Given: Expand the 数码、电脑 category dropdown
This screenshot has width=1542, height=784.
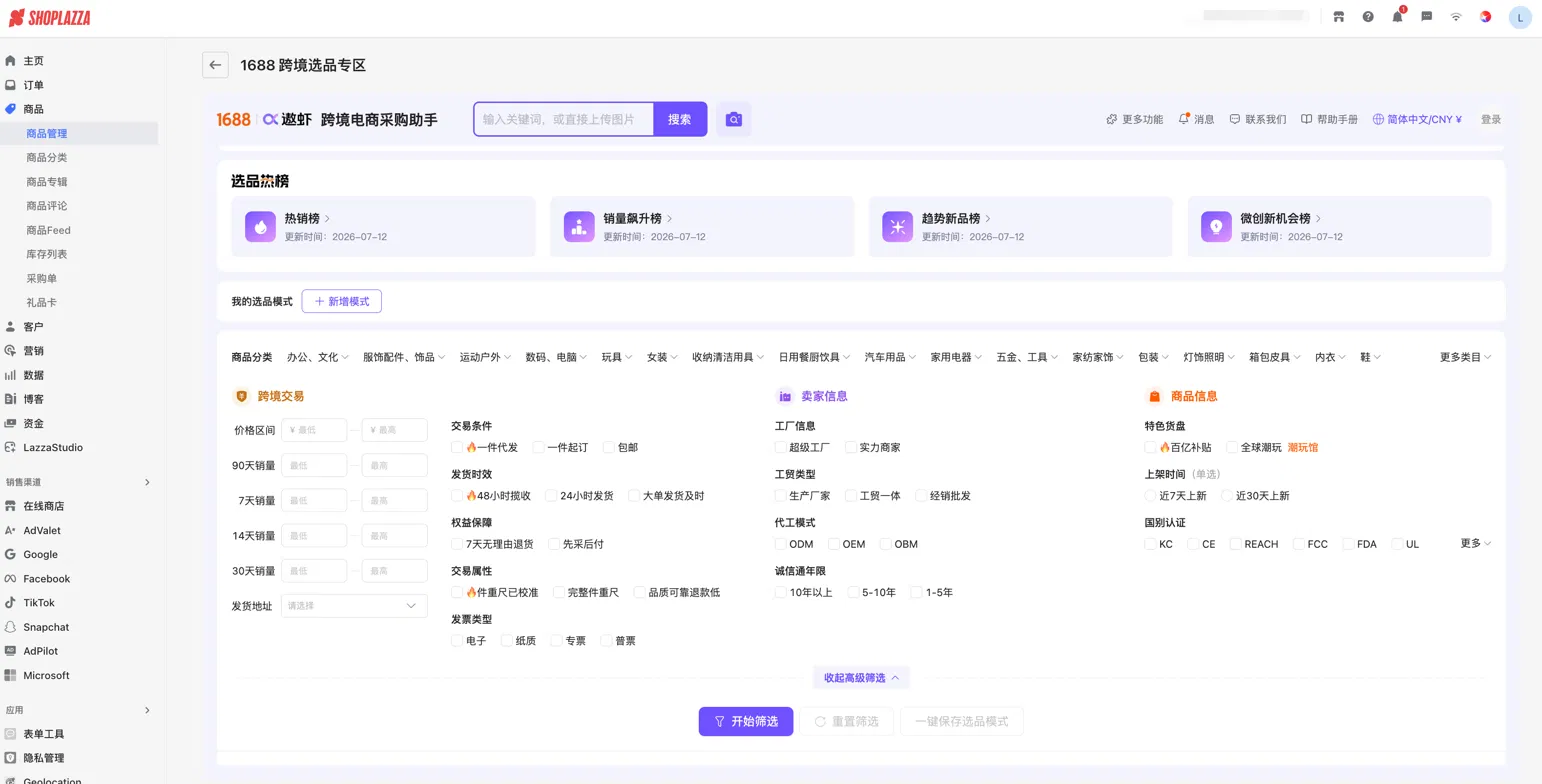Looking at the screenshot, I should [557, 357].
